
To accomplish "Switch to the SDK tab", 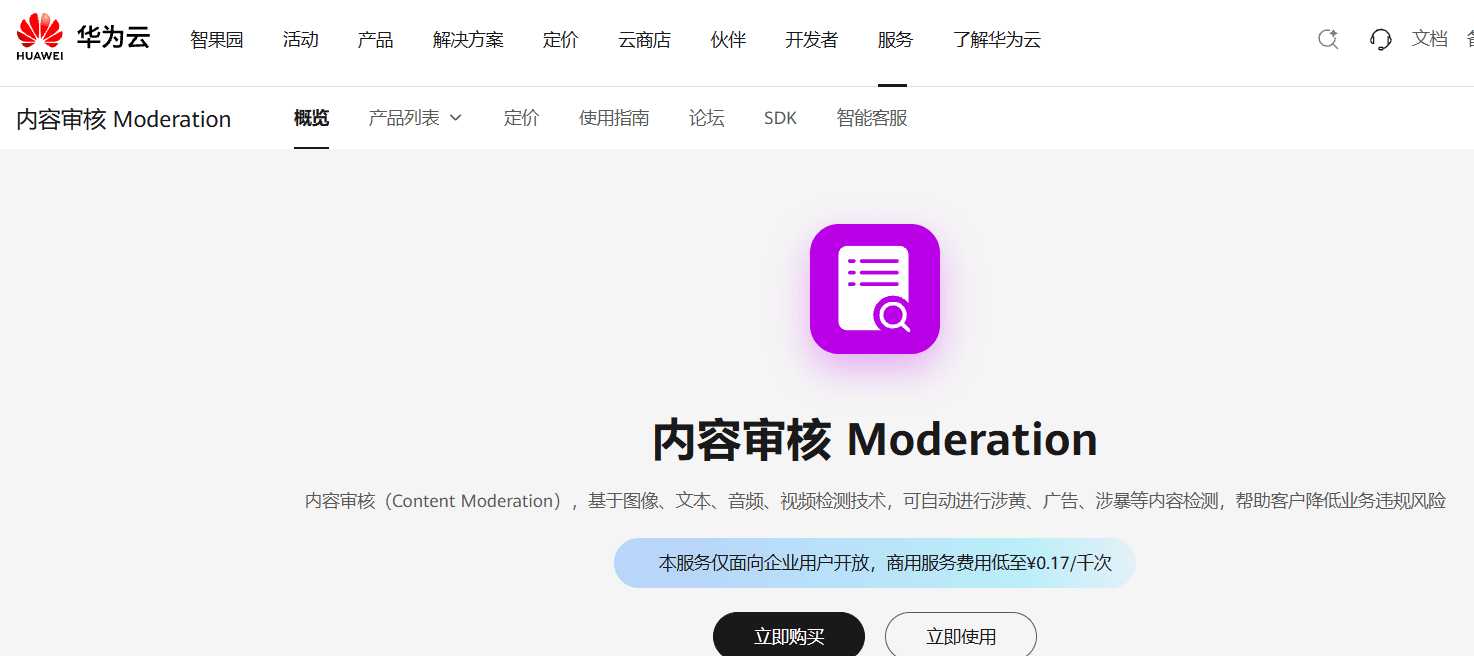I will (x=781, y=118).
